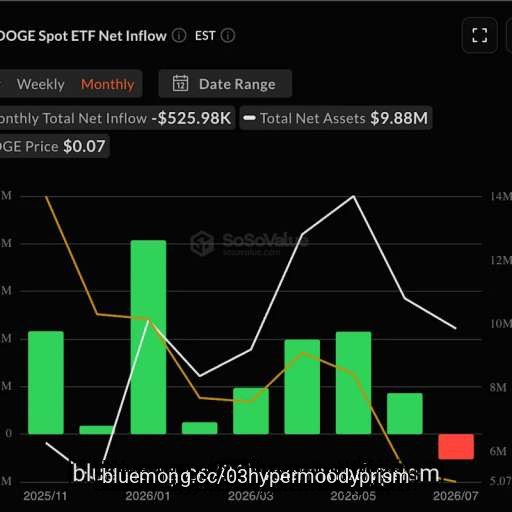Open the Date Range picker
The height and width of the screenshot is (512, 512).
(x=225, y=84)
